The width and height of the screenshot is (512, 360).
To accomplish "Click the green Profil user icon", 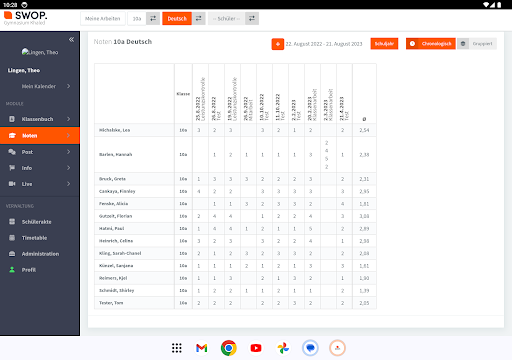I will [x=12, y=270].
